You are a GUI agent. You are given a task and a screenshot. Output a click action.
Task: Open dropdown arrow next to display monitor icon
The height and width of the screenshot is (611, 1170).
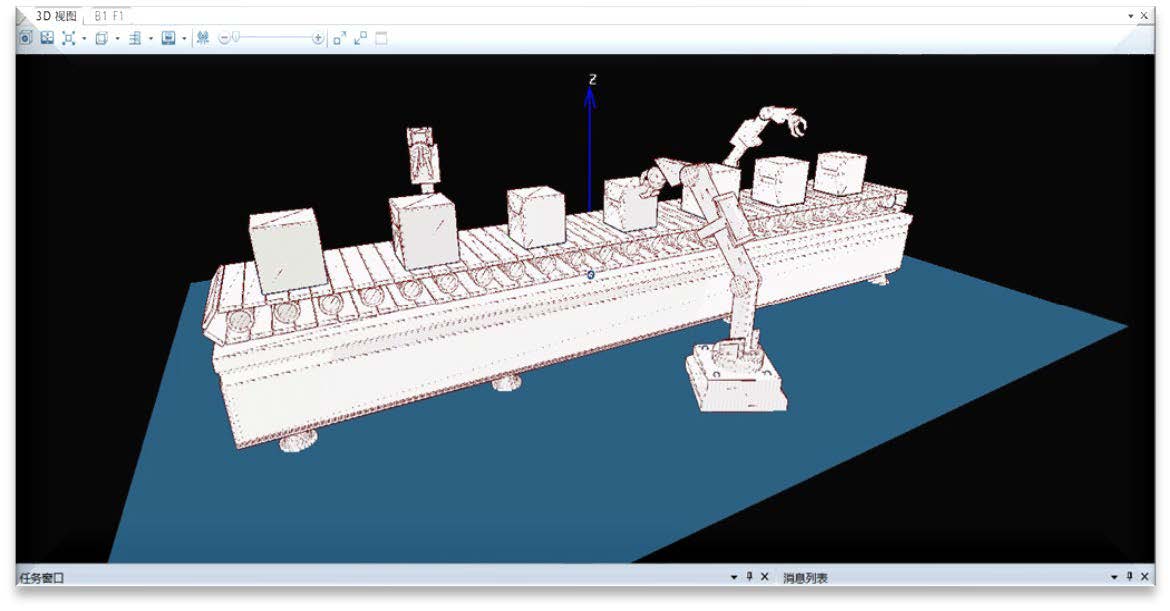tap(184, 39)
